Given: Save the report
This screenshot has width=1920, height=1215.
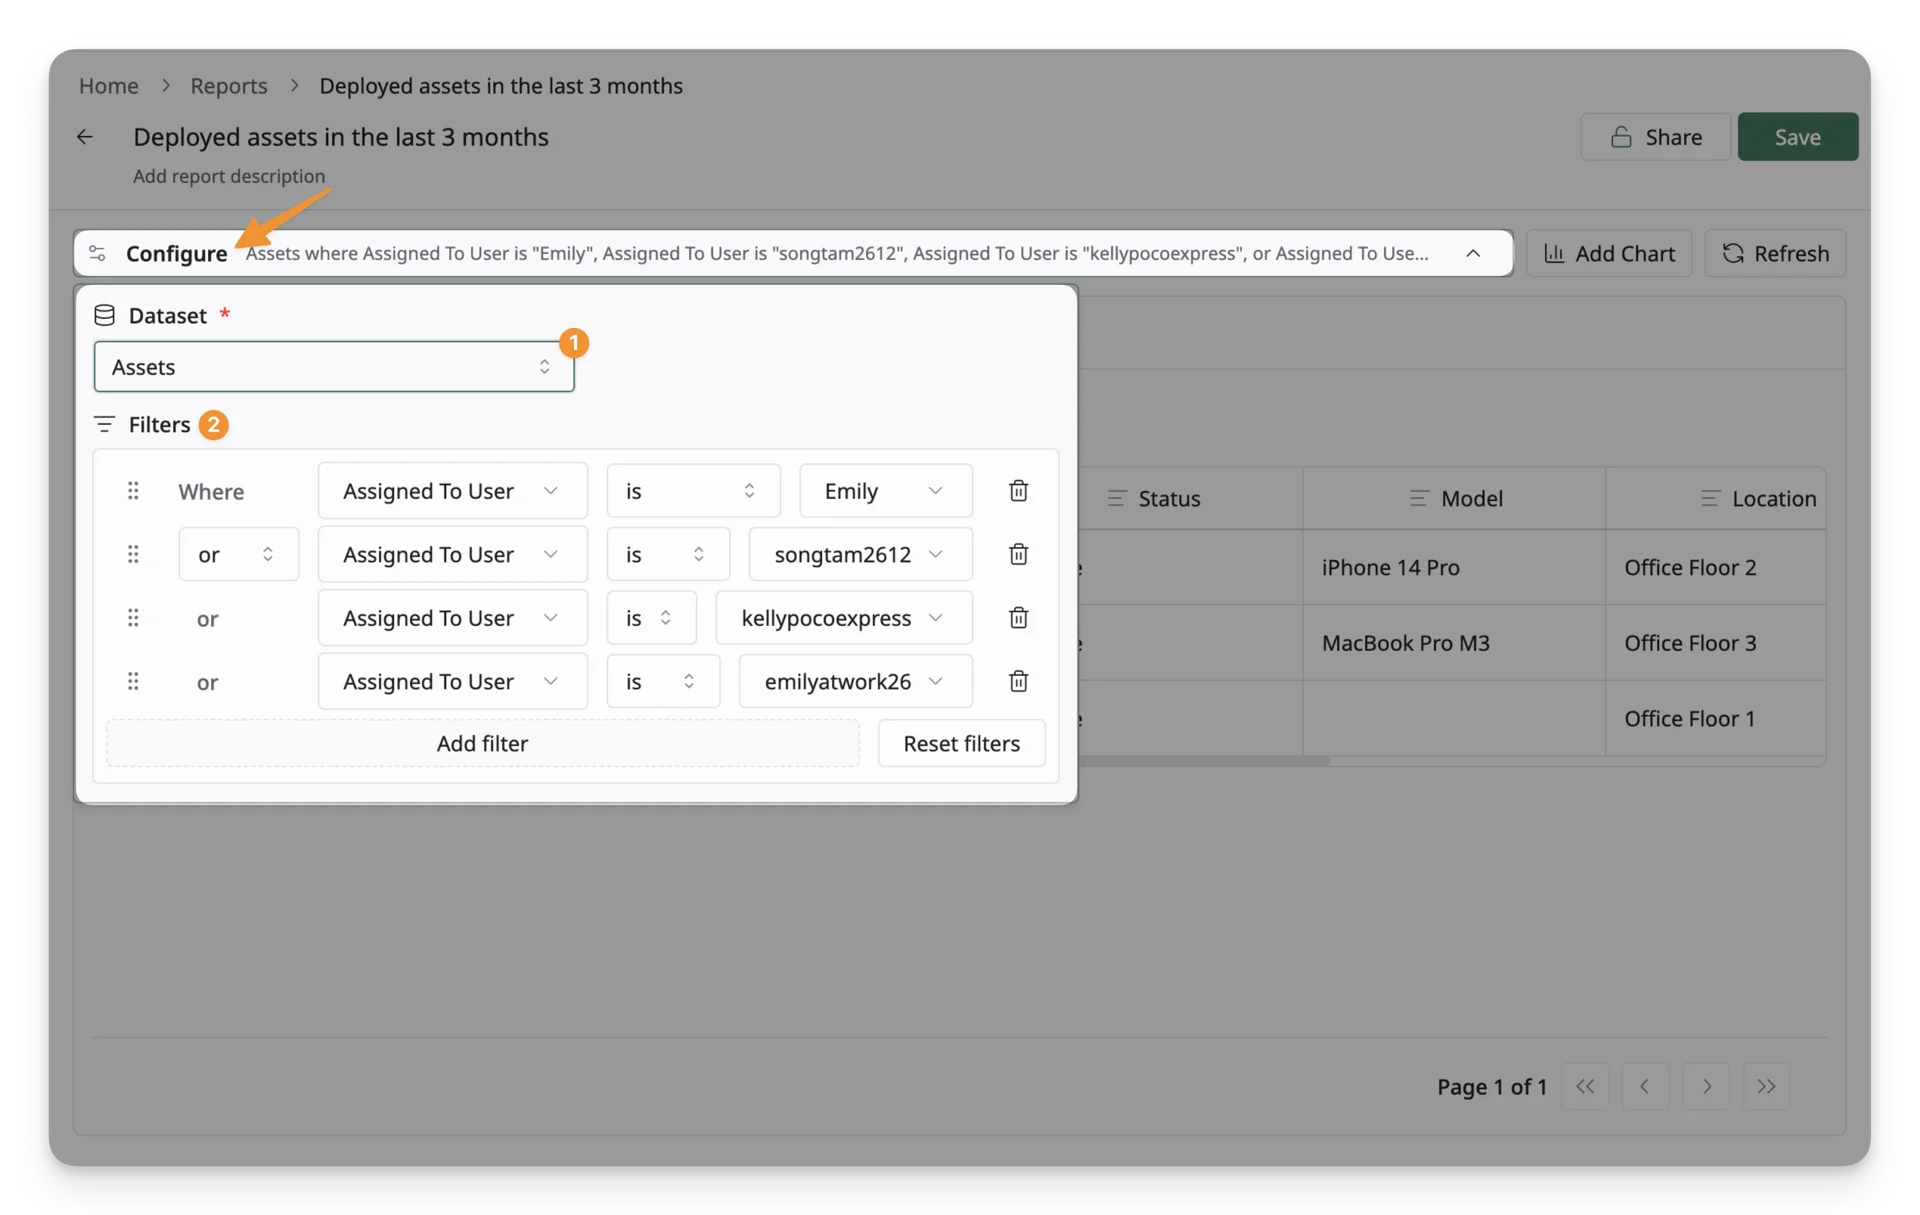Looking at the screenshot, I should 1797,137.
